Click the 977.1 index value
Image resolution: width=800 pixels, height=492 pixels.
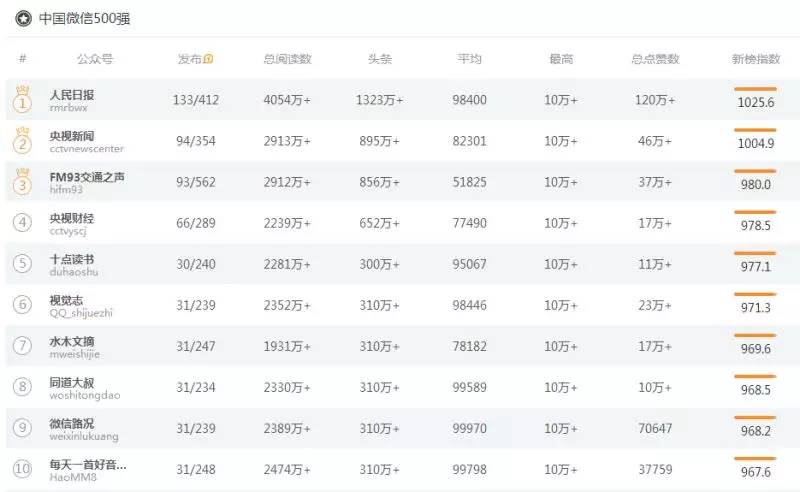[x=756, y=266]
